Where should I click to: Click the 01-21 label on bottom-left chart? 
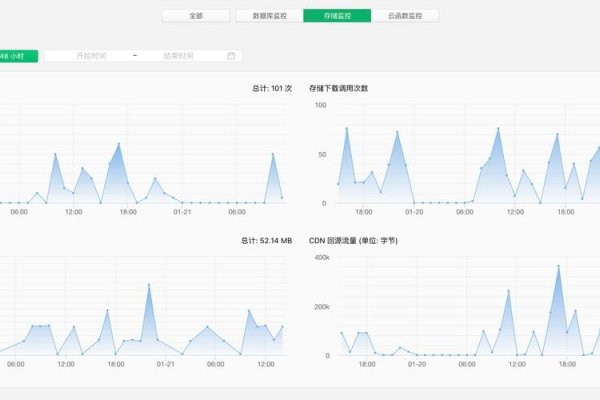165,364
